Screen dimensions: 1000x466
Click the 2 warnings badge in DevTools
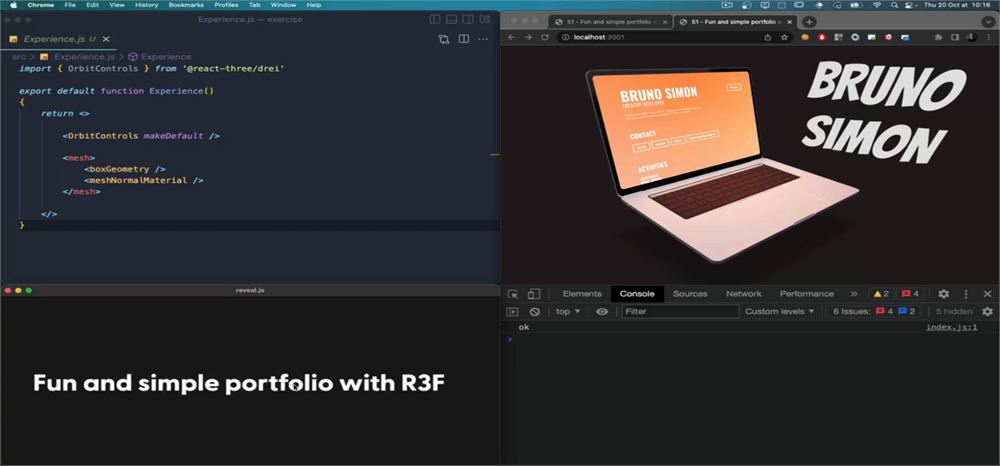point(881,294)
